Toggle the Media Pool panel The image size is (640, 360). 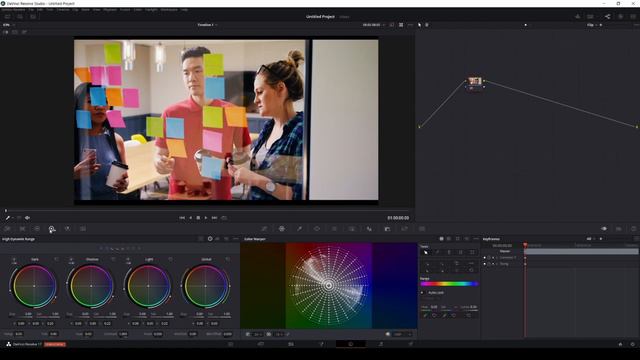33,17
